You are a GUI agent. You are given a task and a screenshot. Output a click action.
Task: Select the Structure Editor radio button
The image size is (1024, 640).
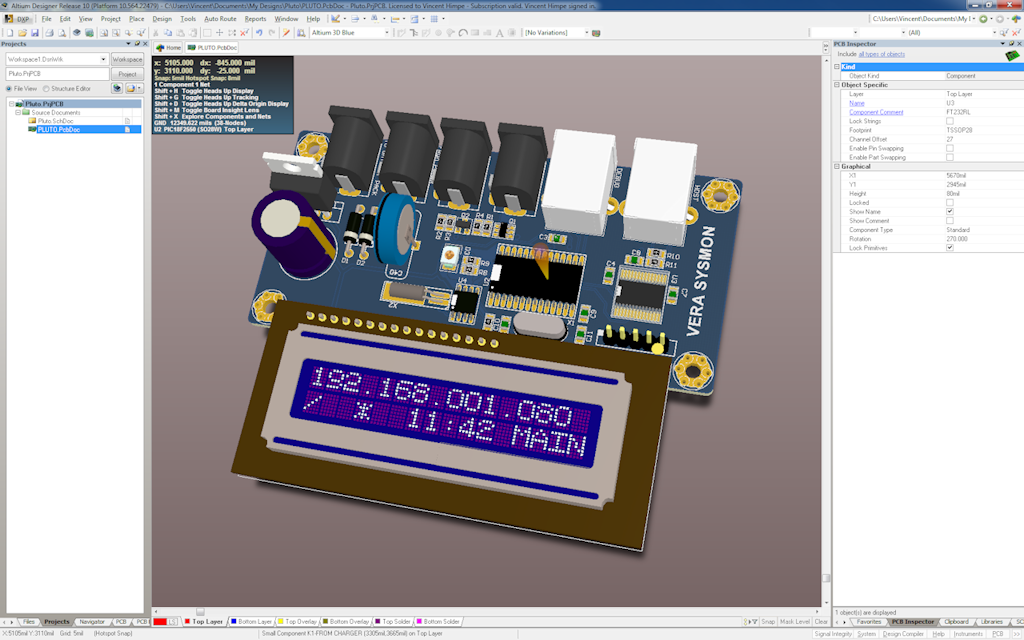[46, 89]
